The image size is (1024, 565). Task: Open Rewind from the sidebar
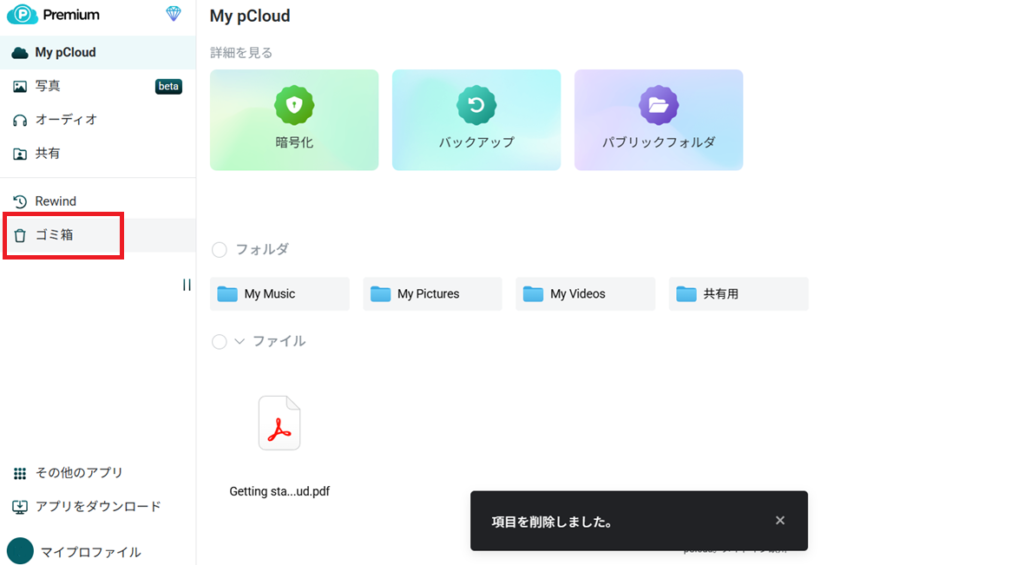coord(55,201)
